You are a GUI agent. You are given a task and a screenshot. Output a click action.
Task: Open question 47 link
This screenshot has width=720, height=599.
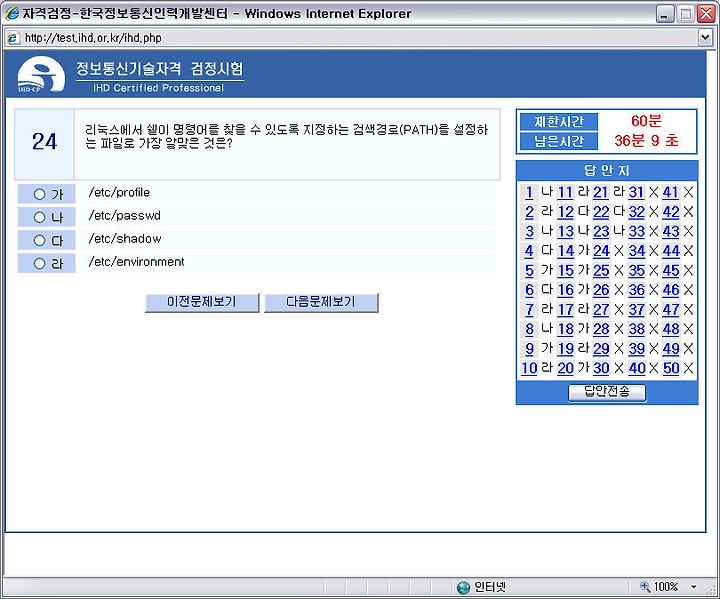[x=670, y=310]
